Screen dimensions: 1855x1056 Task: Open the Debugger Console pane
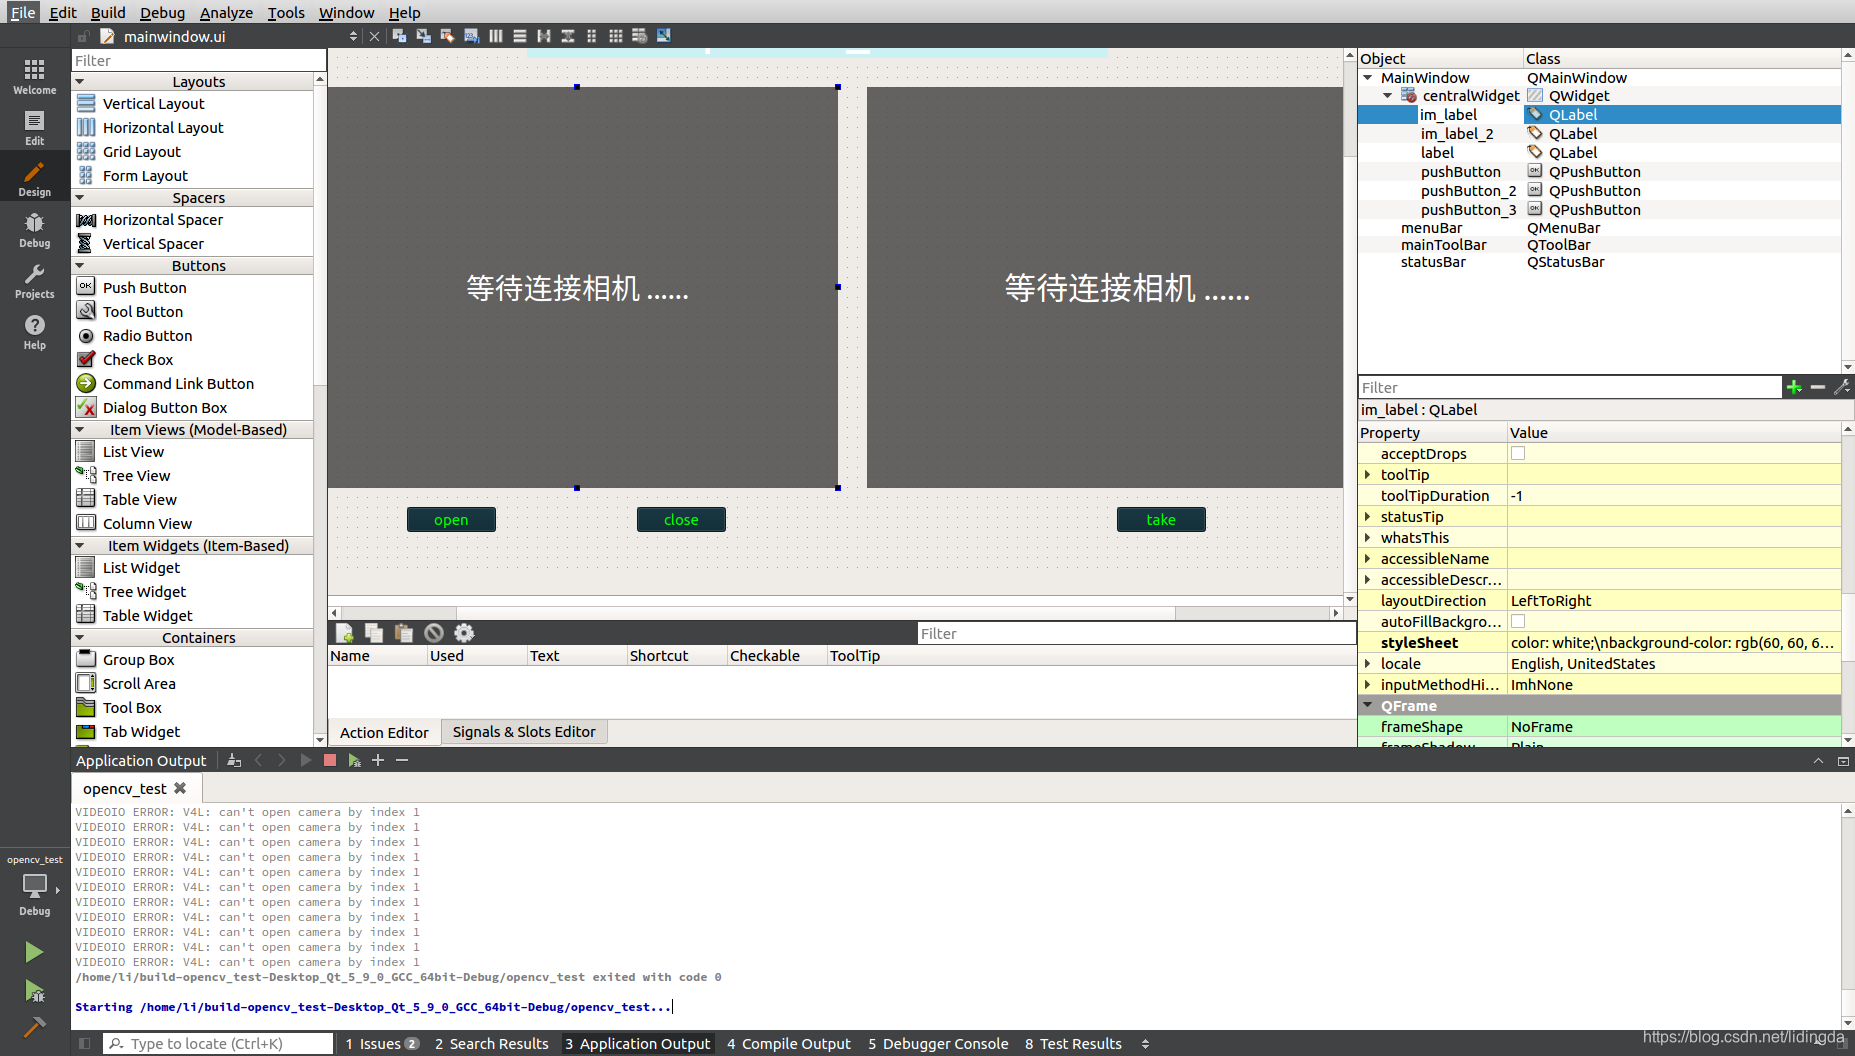click(x=936, y=1043)
